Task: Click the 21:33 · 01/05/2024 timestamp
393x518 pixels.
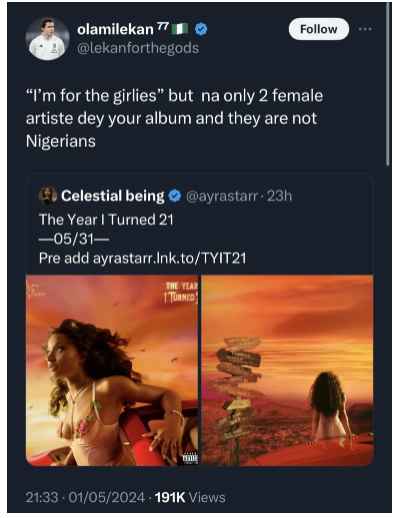Action: click(x=85, y=498)
